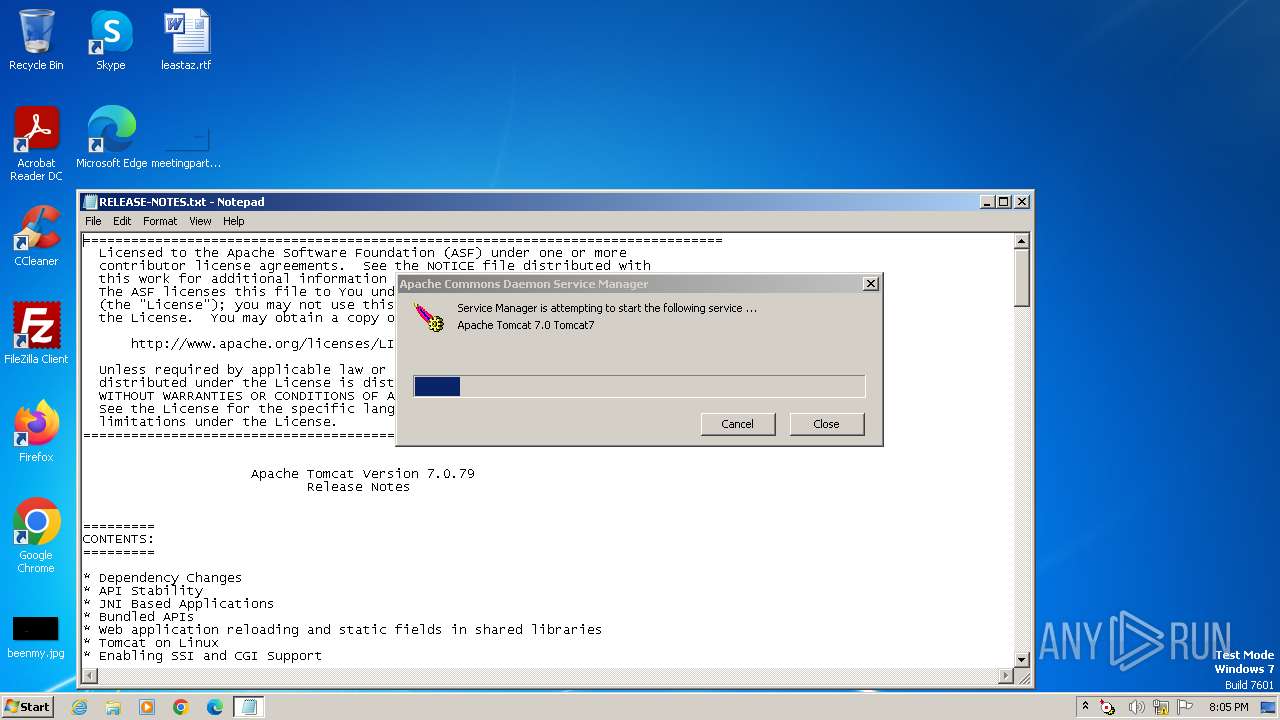Select the beenmy.jpg desktop file
Image resolution: width=1280 pixels, height=720 pixels.
[36, 638]
